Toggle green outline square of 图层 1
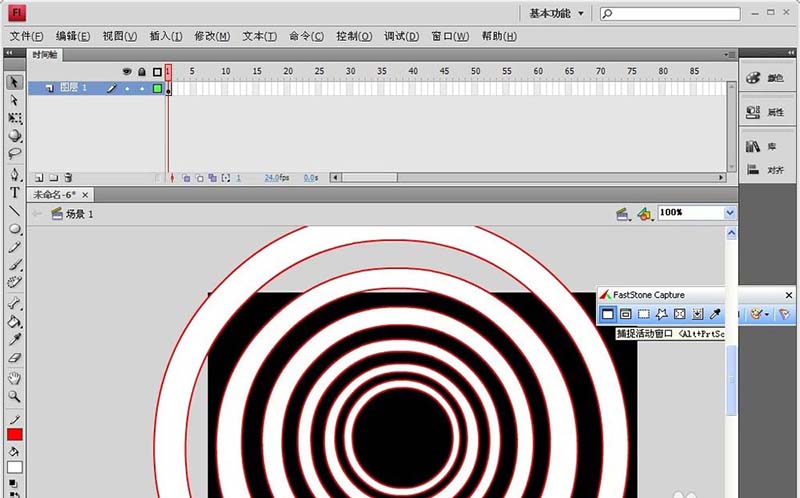The width and height of the screenshot is (800, 498). click(157, 89)
